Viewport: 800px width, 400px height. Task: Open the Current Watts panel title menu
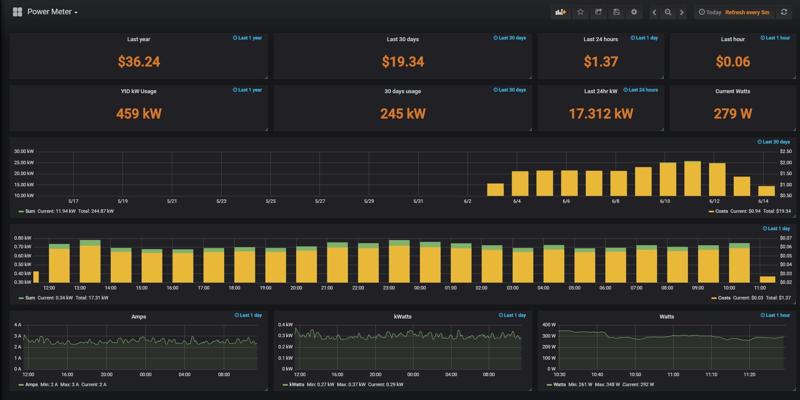click(x=732, y=91)
